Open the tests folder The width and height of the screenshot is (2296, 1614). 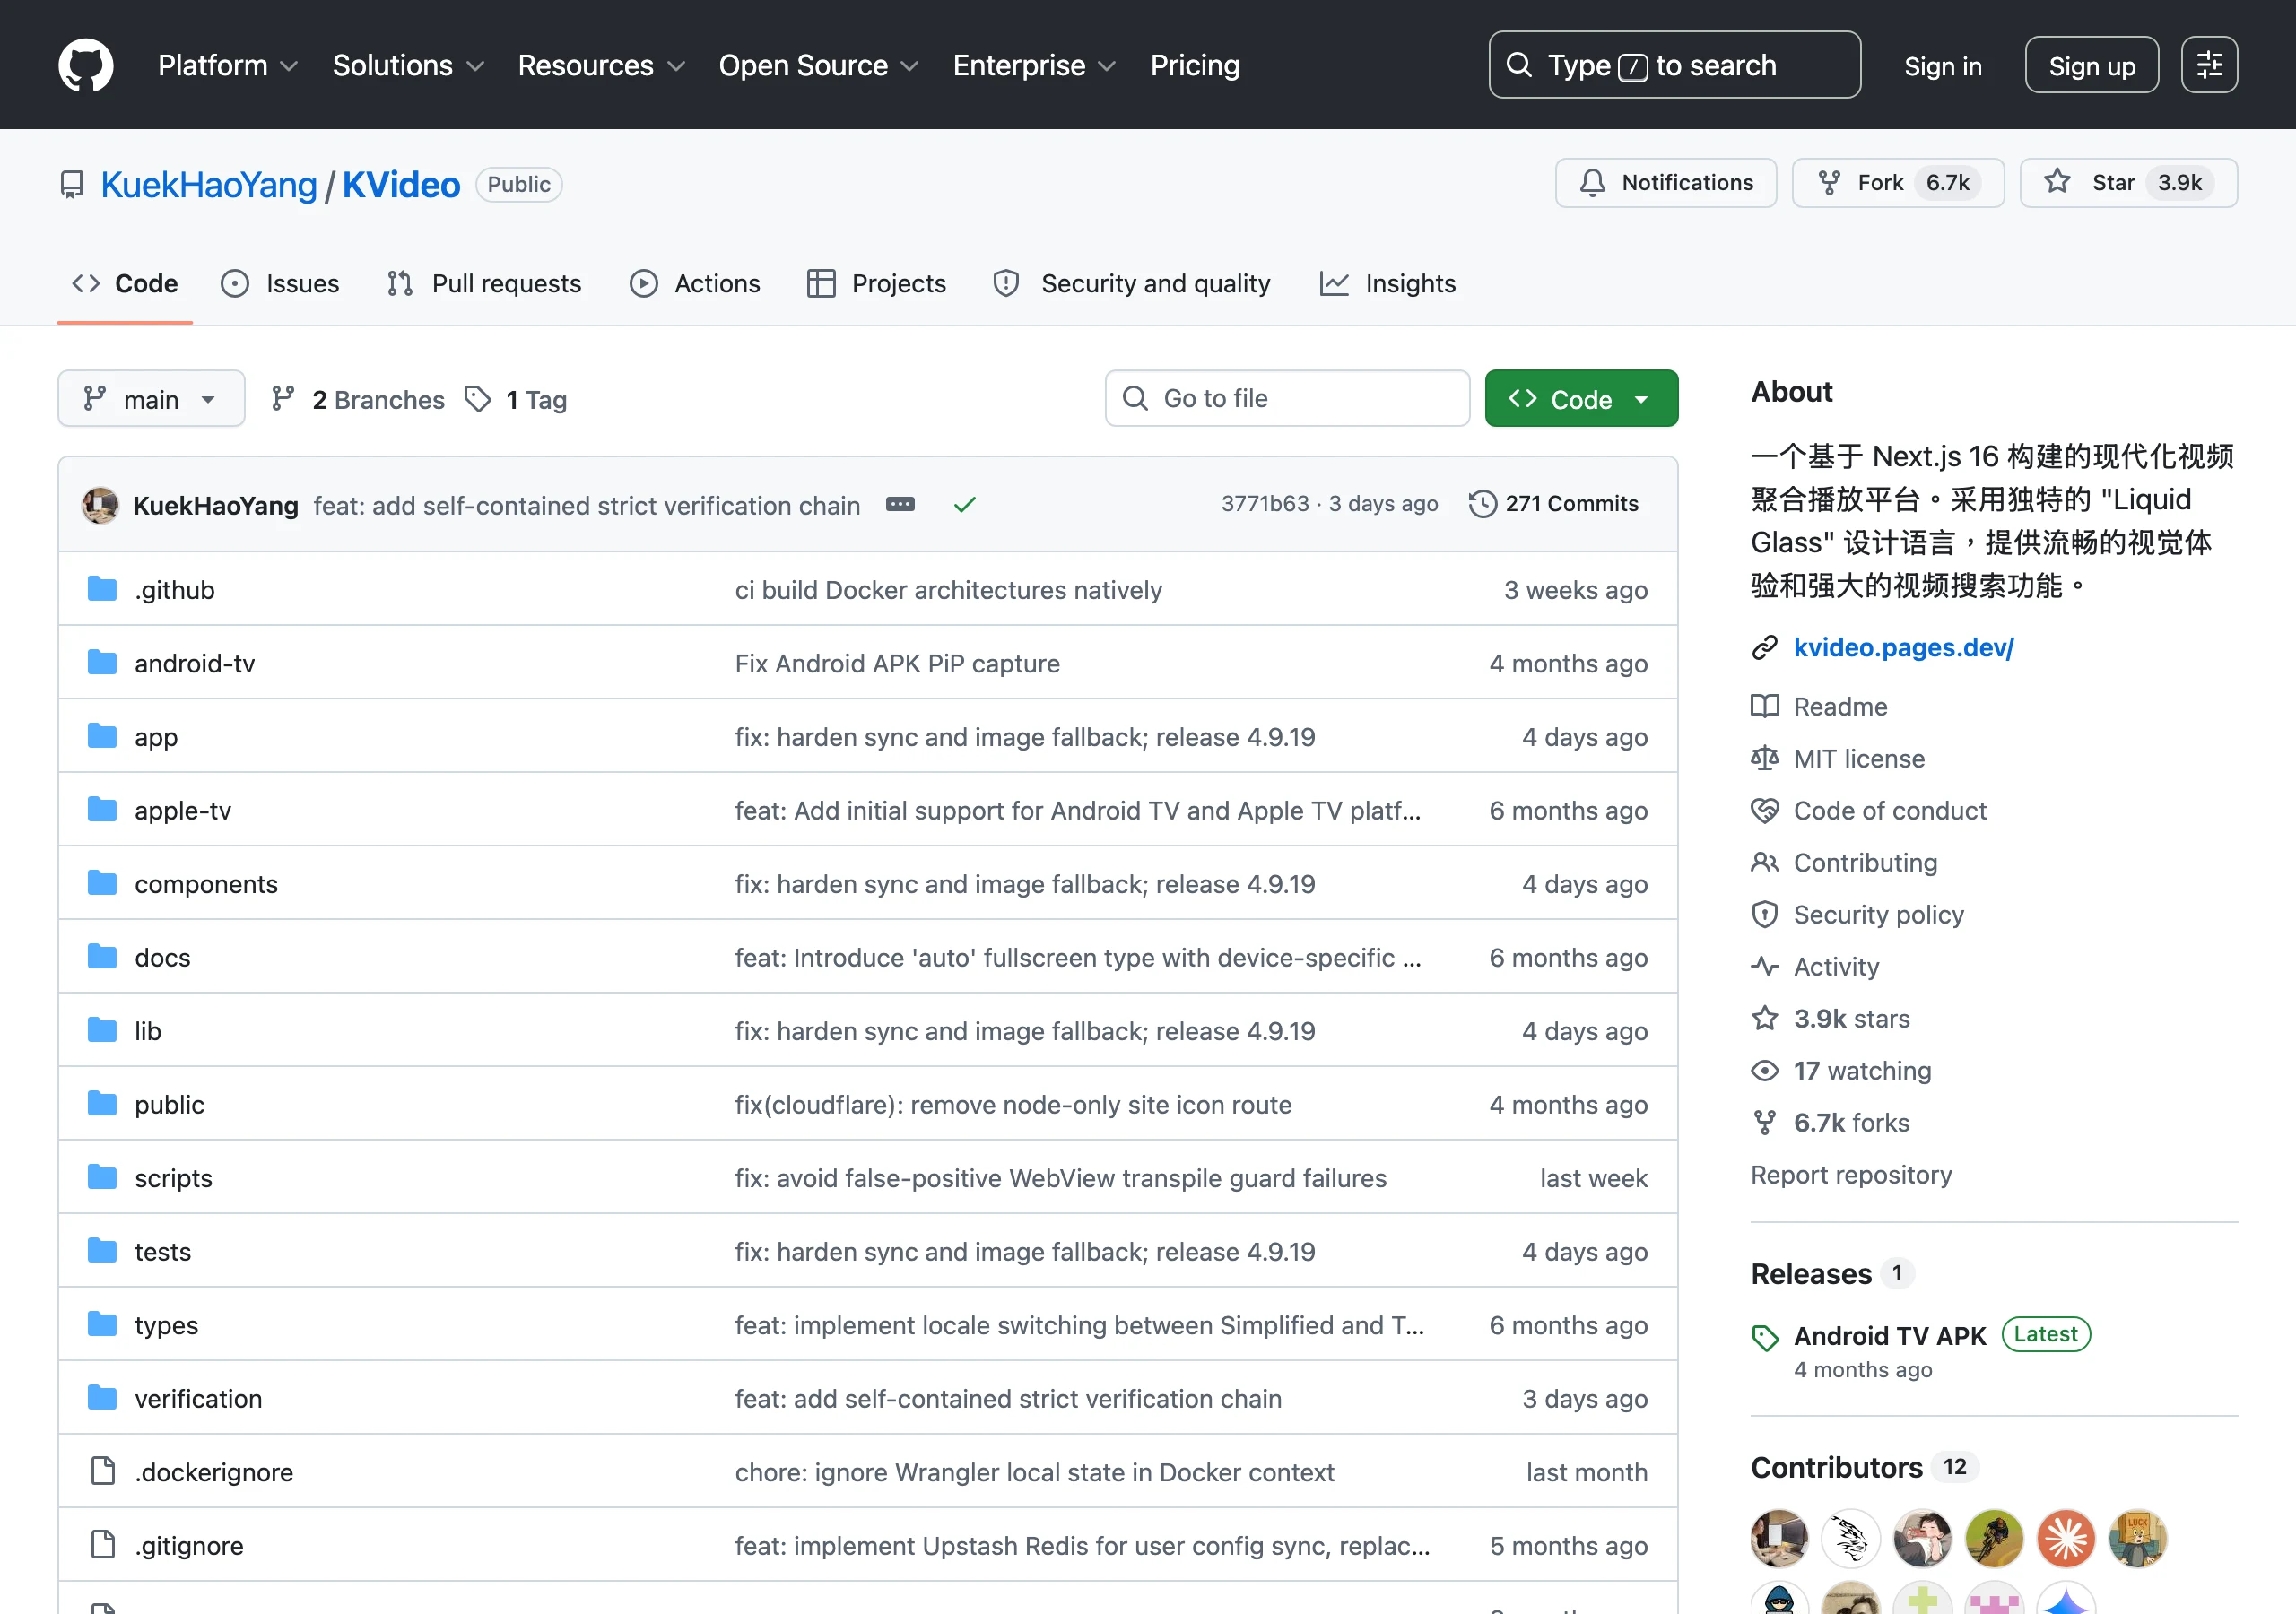point(162,1251)
